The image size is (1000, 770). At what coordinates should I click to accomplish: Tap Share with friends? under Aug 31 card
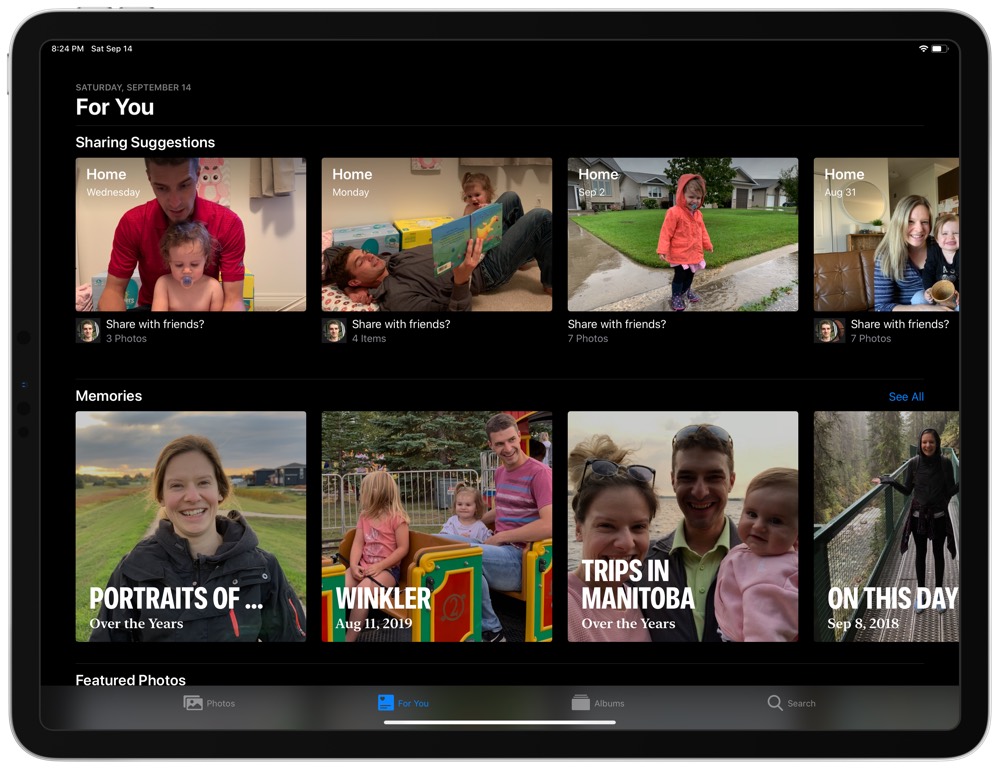(900, 324)
